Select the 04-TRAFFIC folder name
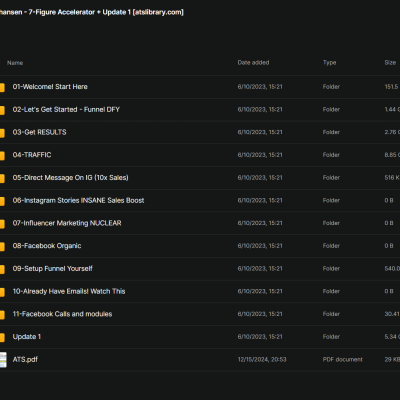Viewport: 400px width, 400px height. 32,155
